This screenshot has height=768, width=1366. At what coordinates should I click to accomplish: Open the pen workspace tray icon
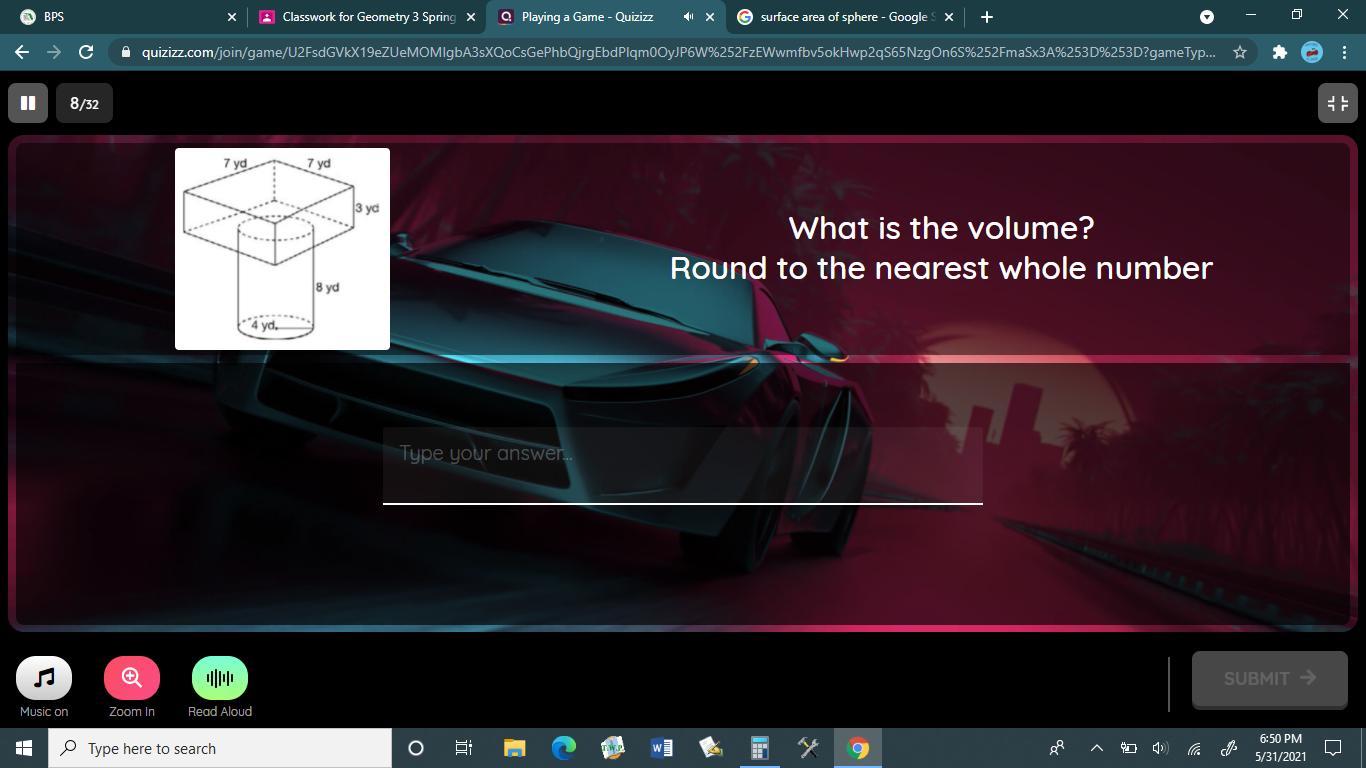coord(1229,748)
